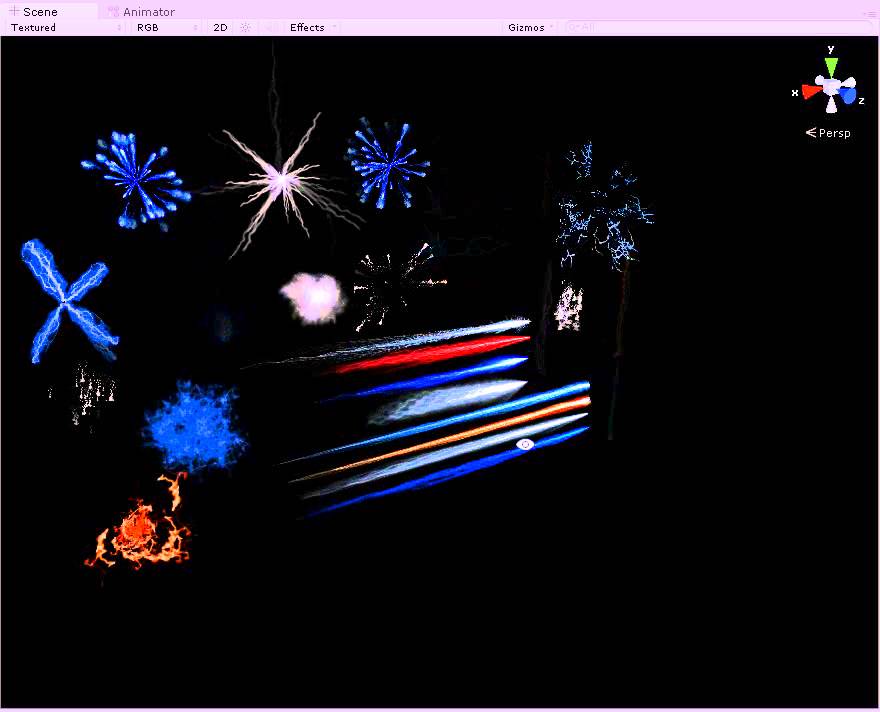Expand the Gizmos dropdown arrow
880x712 pixels.
(x=552, y=27)
